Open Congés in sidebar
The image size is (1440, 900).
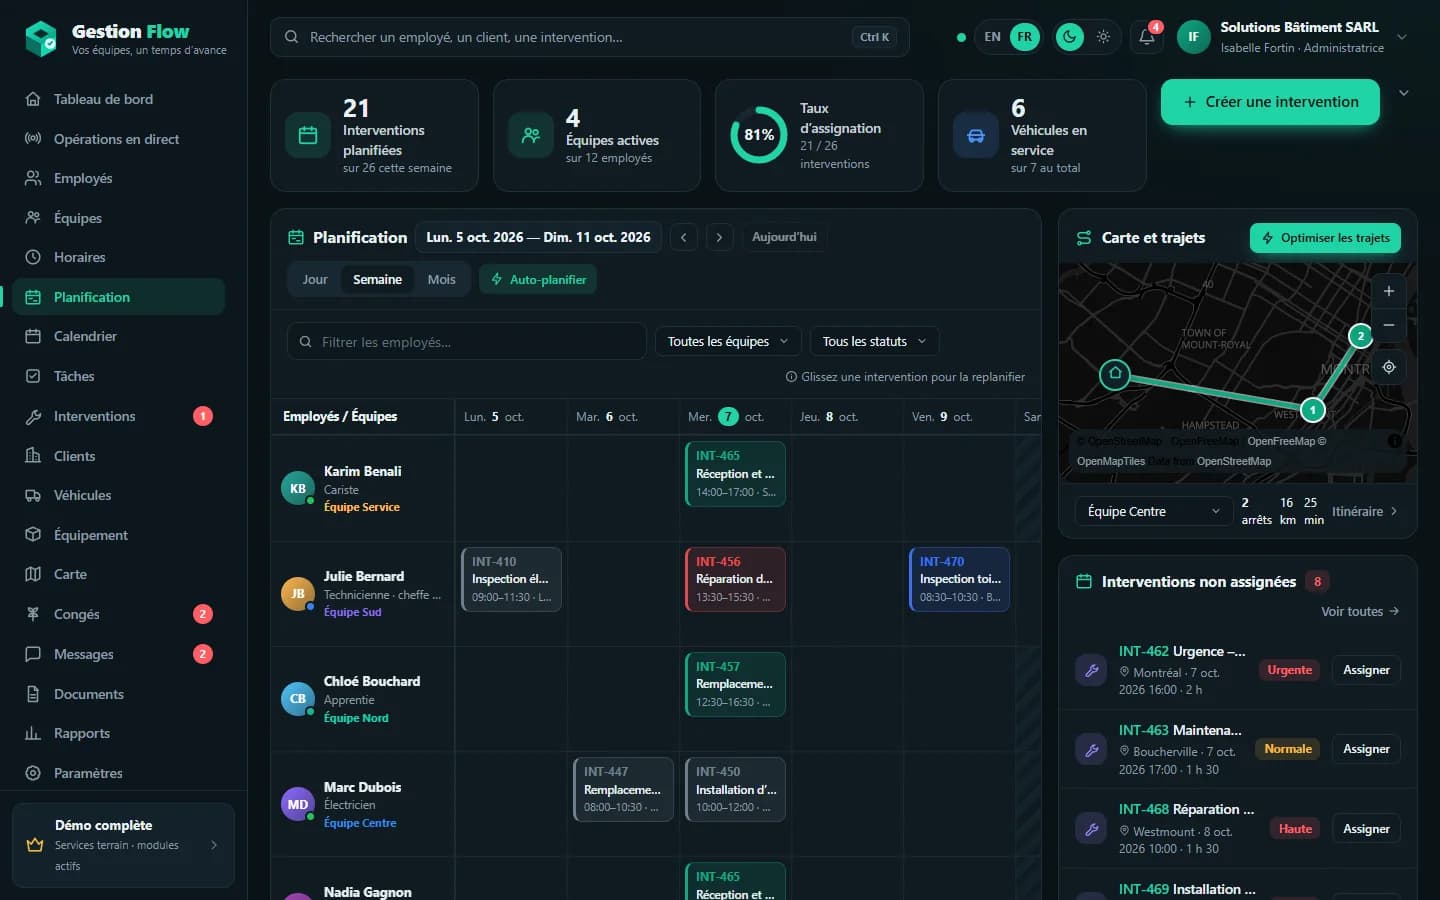point(119,614)
